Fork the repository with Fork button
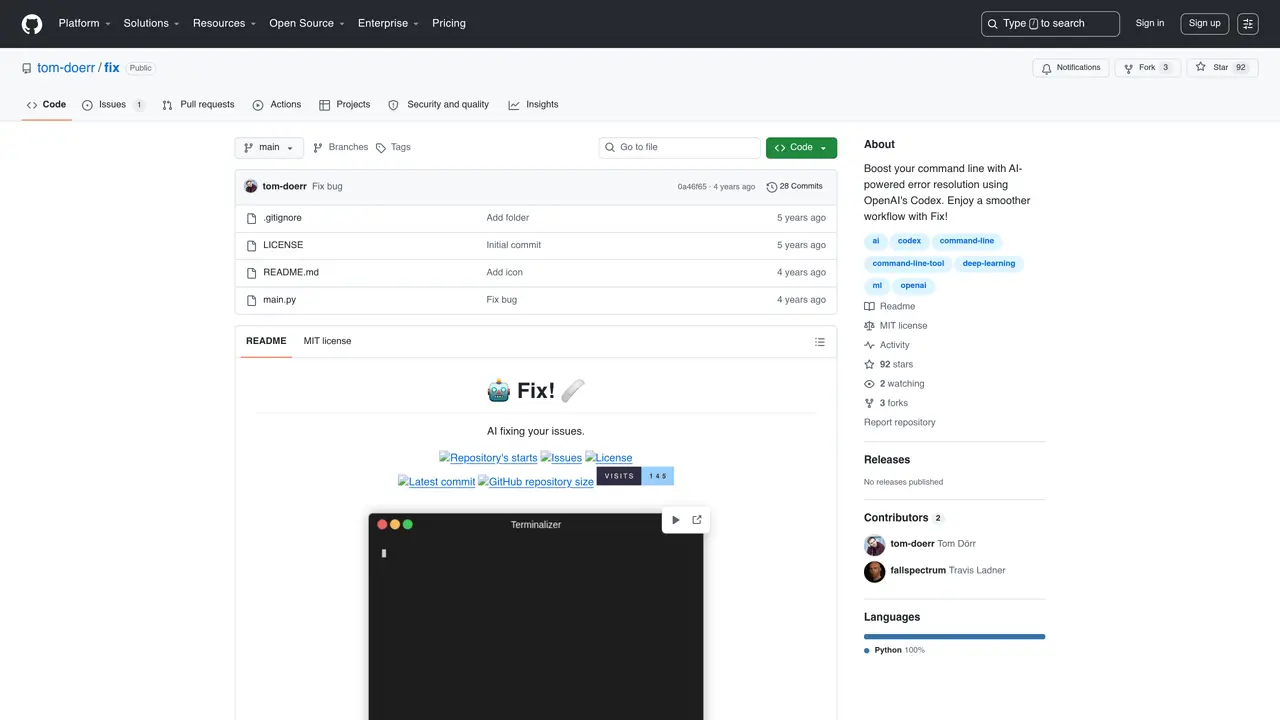The width and height of the screenshot is (1280, 720). [x=1147, y=68]
